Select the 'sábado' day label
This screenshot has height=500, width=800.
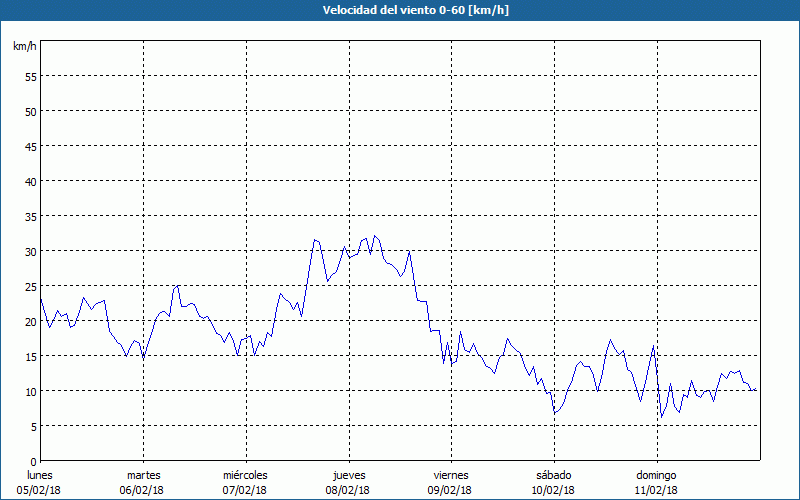click(x=553, y=475)
